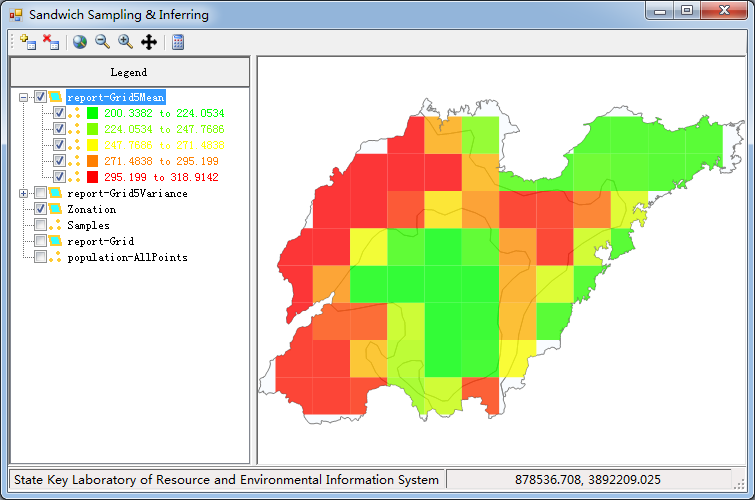The width and height of the screenshot is (755, 500).
Task: Click the layer icon beside report-Grid5Mean
Action: [55, 97]
